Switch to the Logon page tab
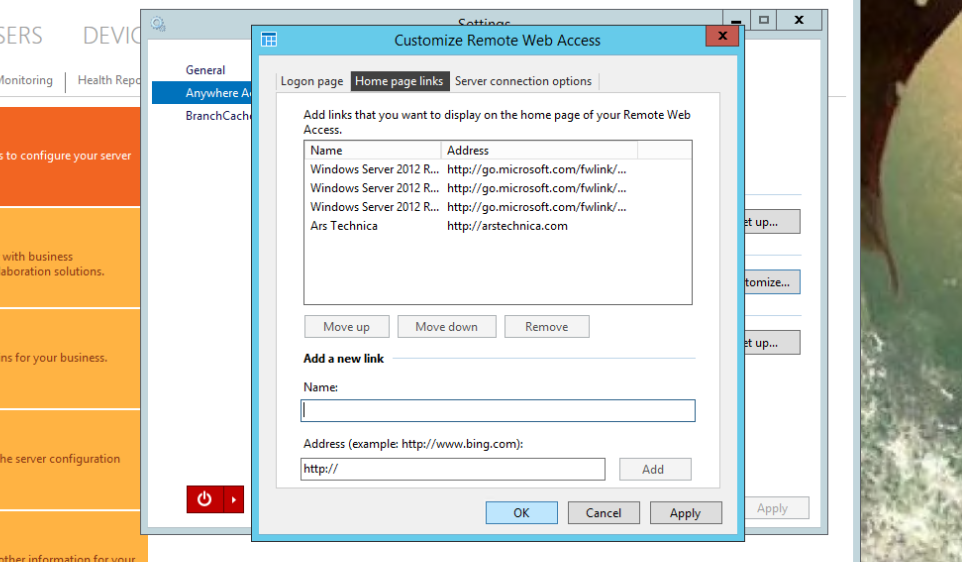Image resolution: width=962 pixels, height=562 pixels. click(312, 81)
